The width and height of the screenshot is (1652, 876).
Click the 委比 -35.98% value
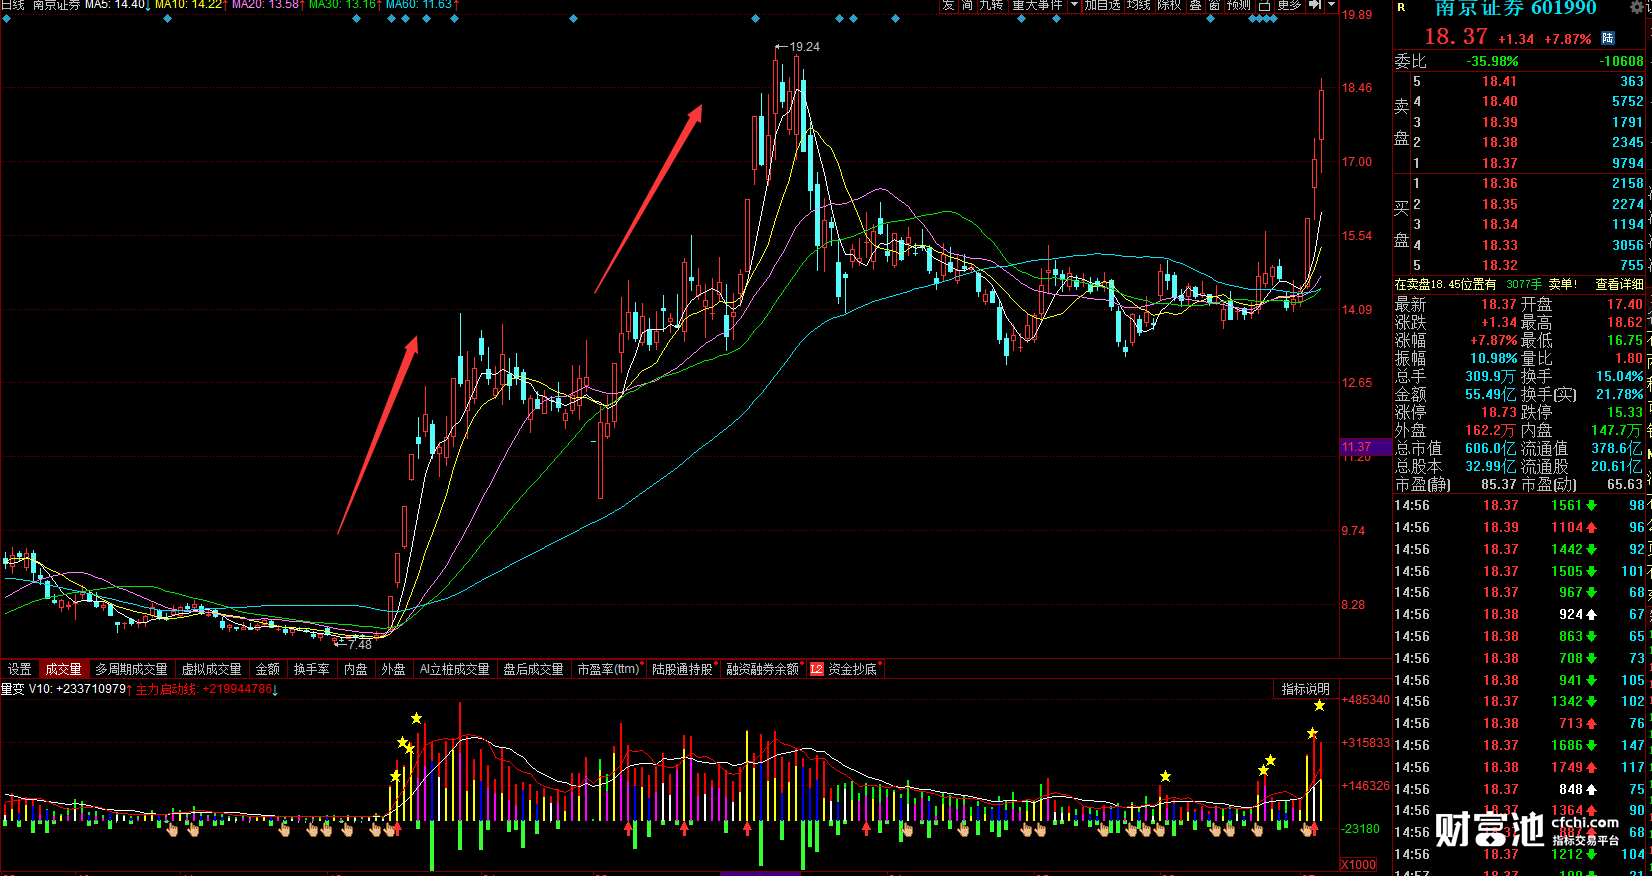[1492, 62]
